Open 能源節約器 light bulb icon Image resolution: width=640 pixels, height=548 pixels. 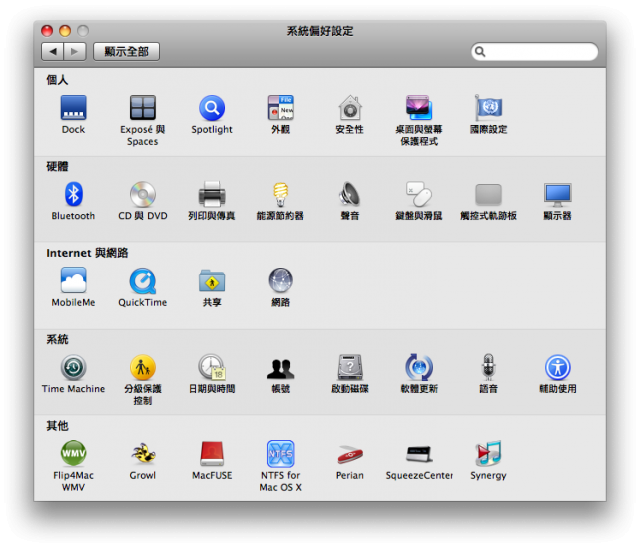coord(280,194)
